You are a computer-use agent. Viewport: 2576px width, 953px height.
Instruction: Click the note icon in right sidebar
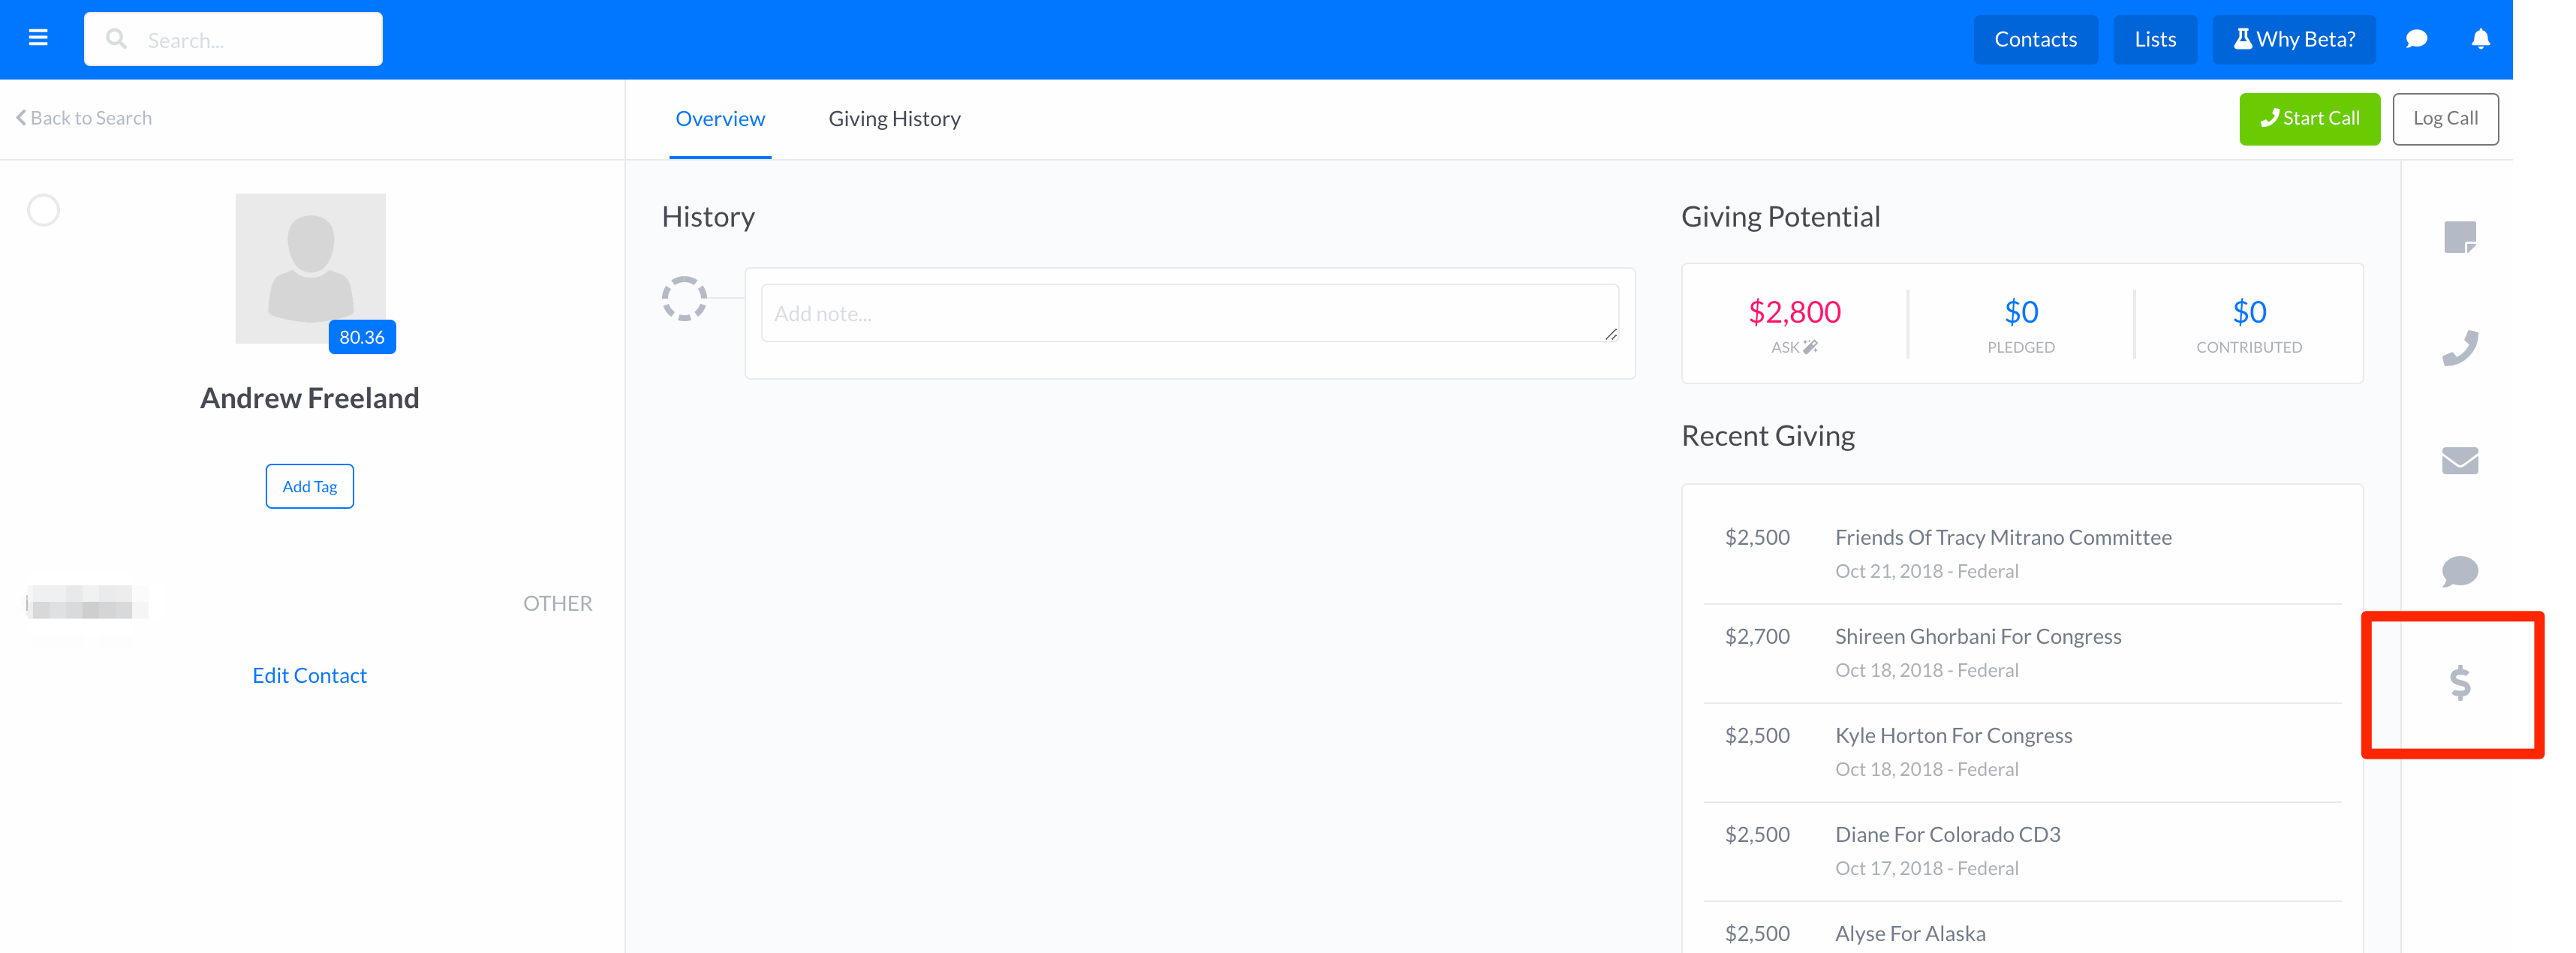(2459, 237)
